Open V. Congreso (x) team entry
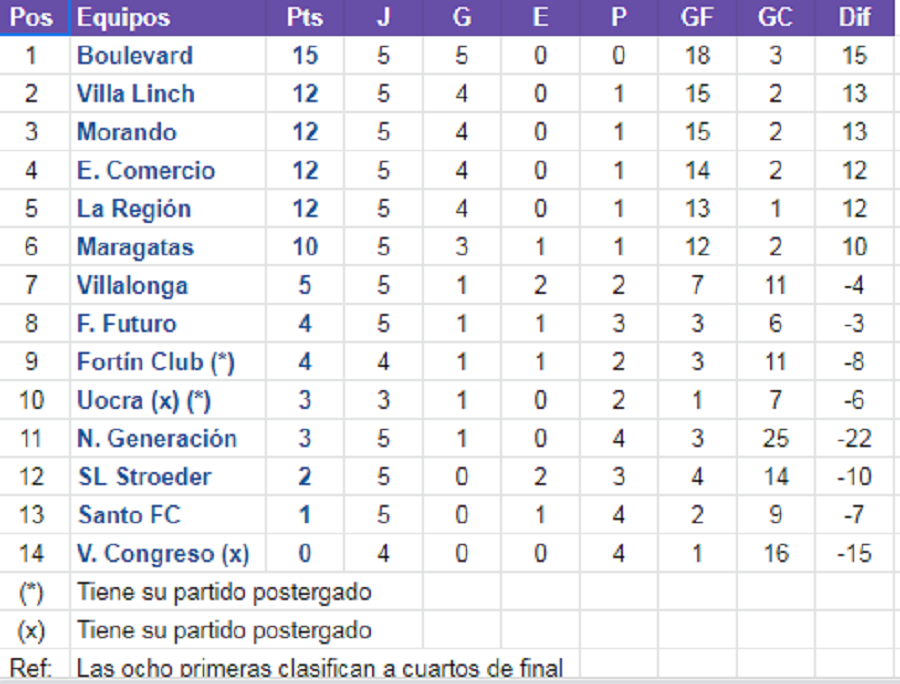The image size is (900, 684). click(163, 554)
